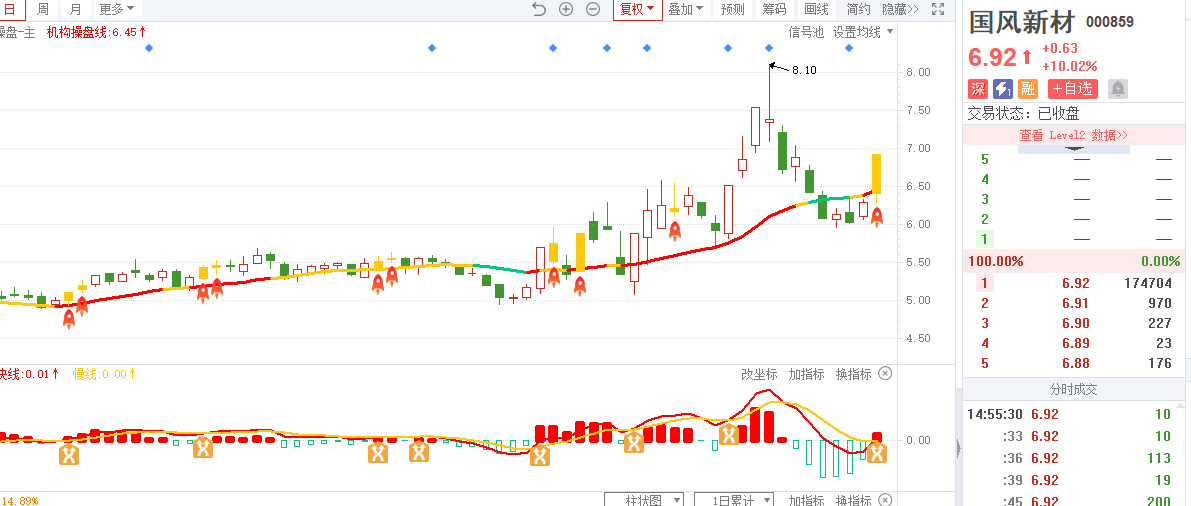
Task: Click the 画线 draw line button
Action: click(816, 9)
